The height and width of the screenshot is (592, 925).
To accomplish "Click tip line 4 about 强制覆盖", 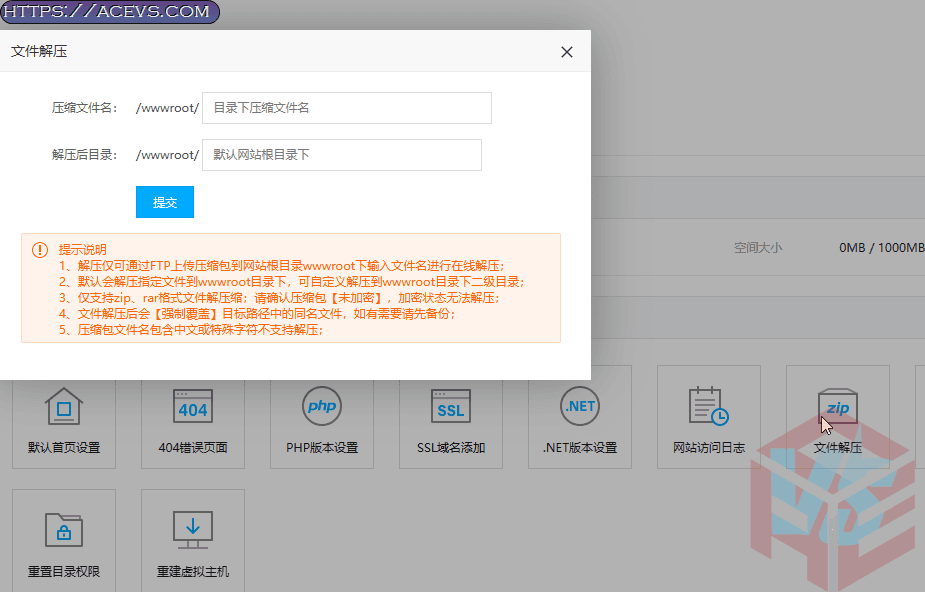I will [x=258, y=313].
